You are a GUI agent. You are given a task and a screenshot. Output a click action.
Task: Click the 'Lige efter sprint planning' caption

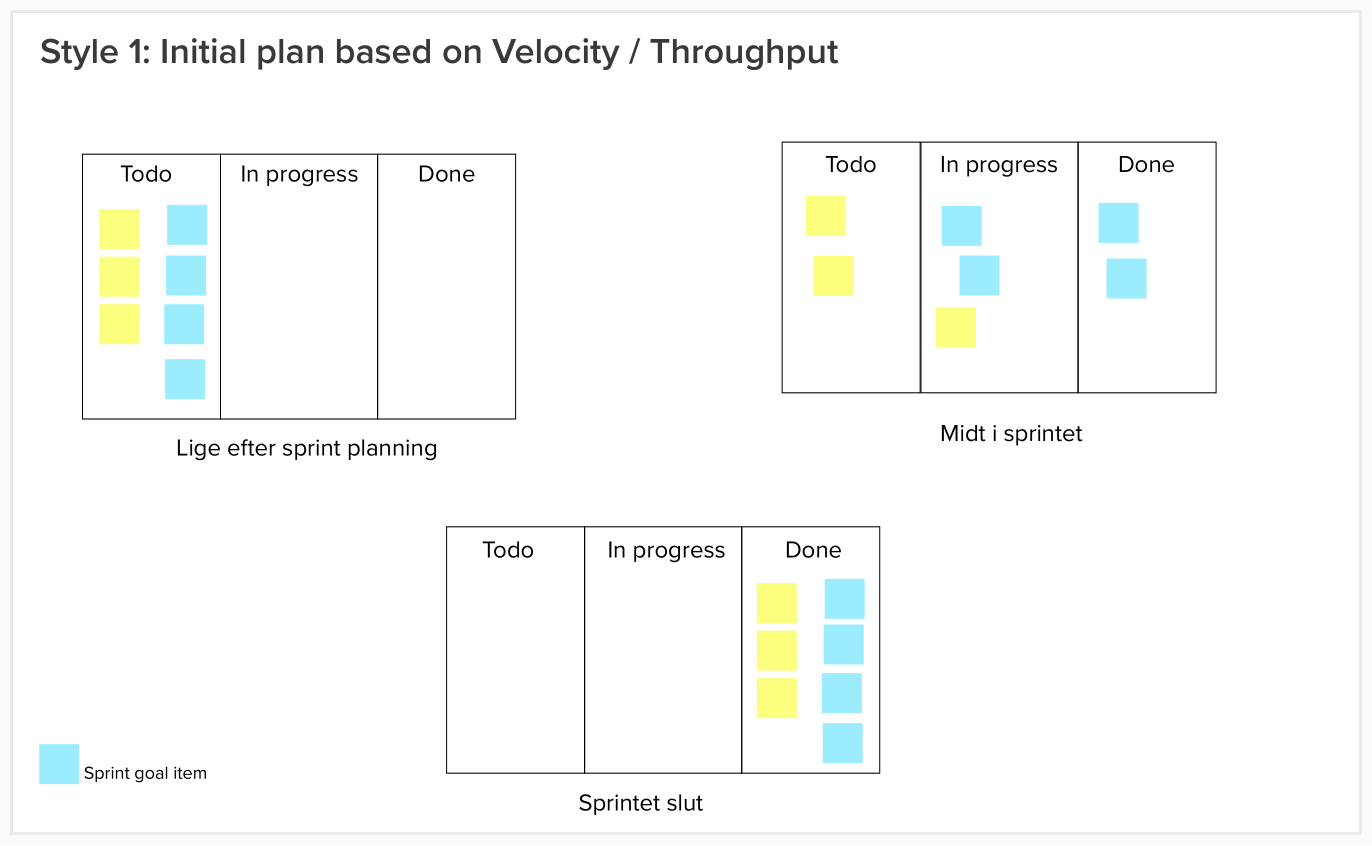pyautogui.click(x=307, y=448)
